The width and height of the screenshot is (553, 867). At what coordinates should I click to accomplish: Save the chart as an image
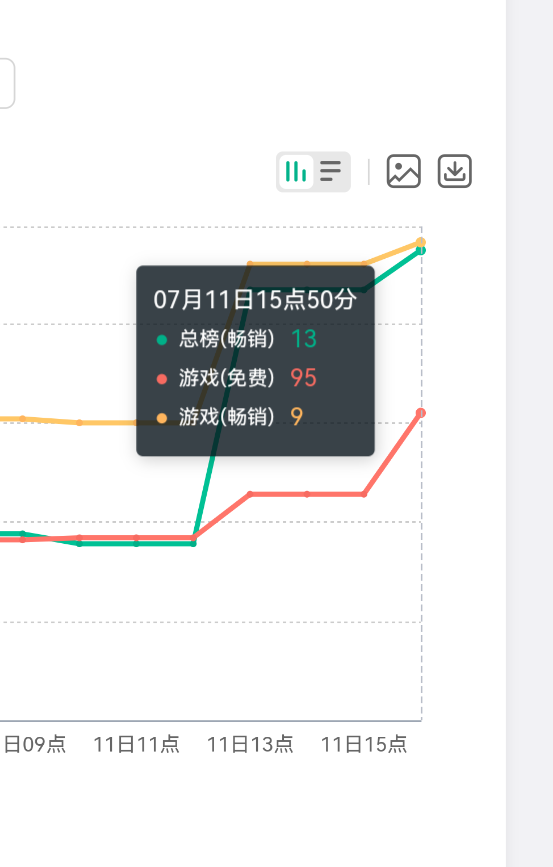(403, 171)
